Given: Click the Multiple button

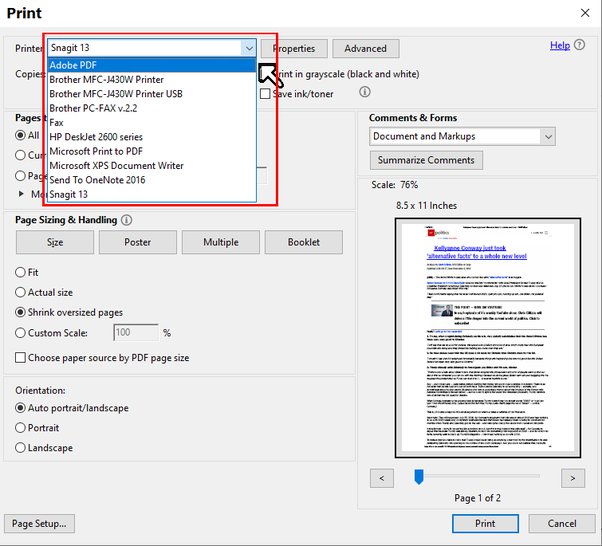Looking at the screenshot, I should (221, 242).
